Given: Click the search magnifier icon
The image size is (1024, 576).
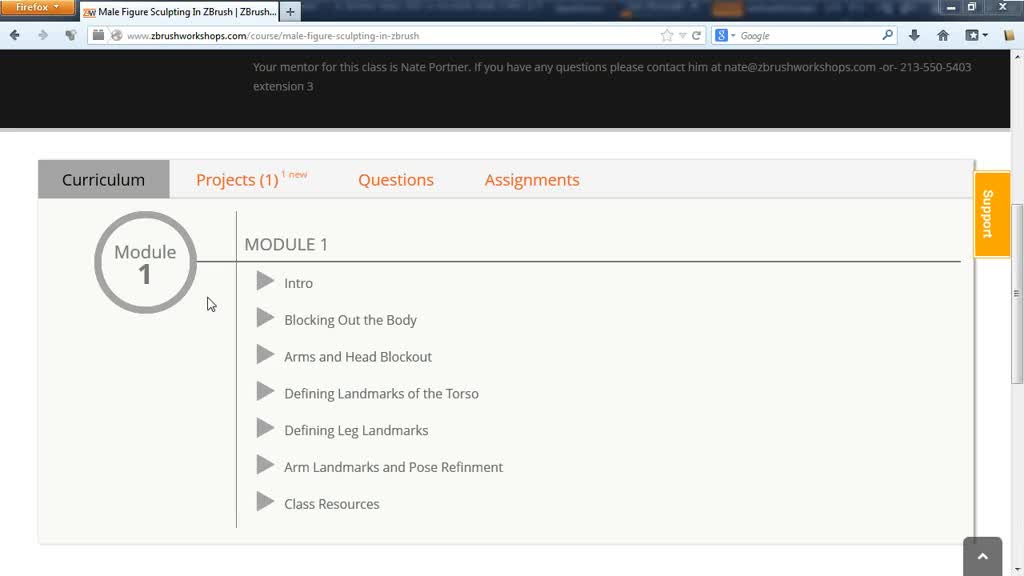Looking at the screenshot, I should [887, 35].
